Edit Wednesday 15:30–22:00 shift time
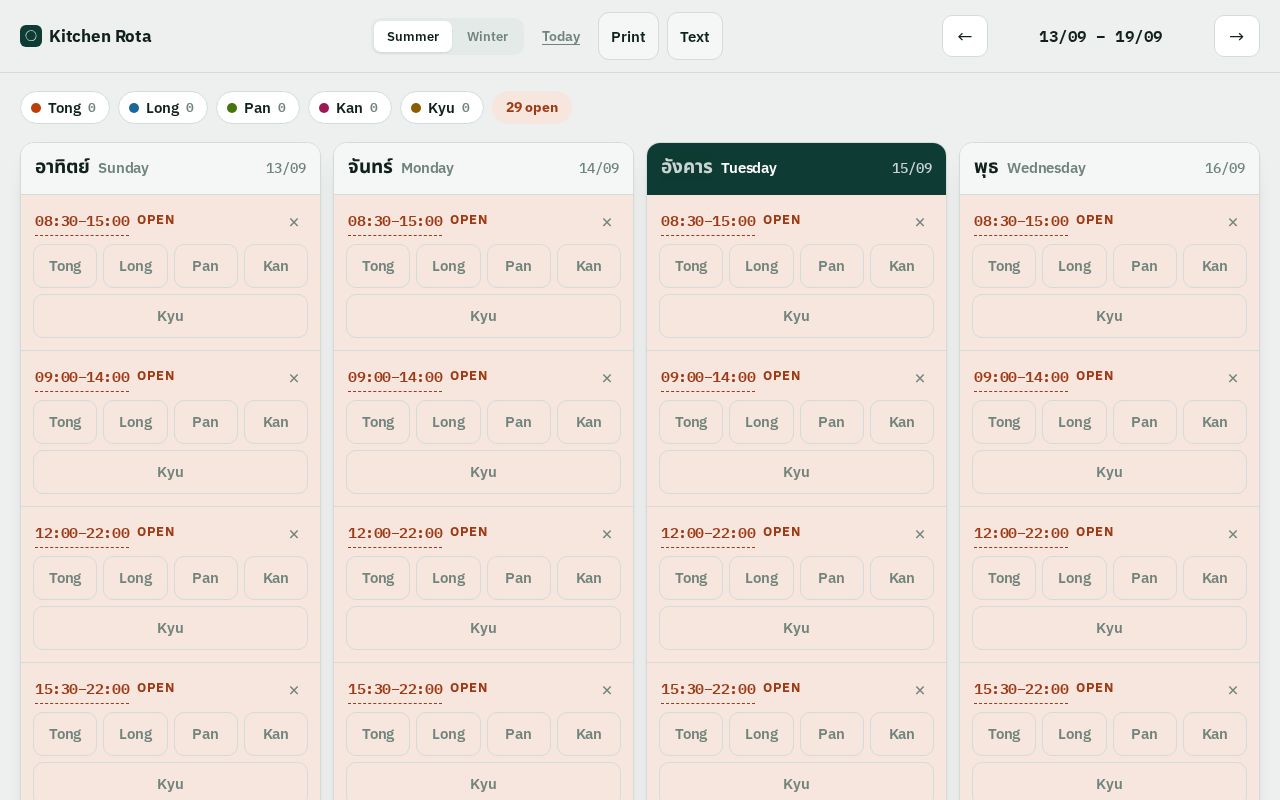 click(x=1021, y=690)
